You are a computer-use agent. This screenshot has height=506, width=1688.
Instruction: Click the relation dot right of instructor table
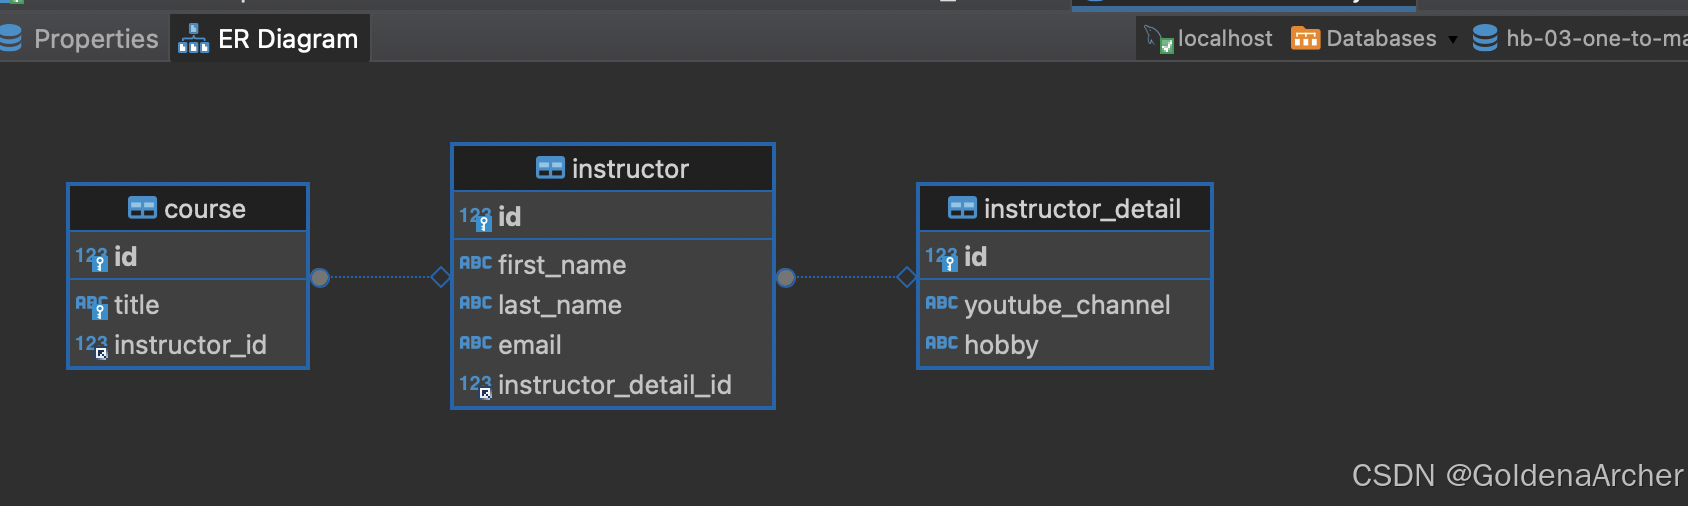[x=786, y=277]
